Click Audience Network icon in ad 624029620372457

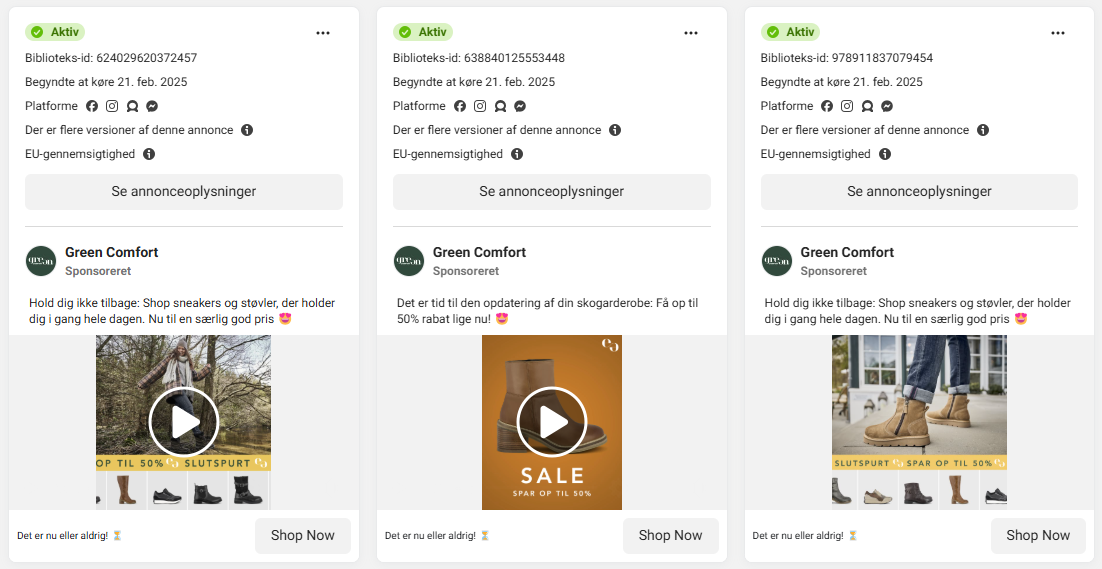click(x=132, y=106)
